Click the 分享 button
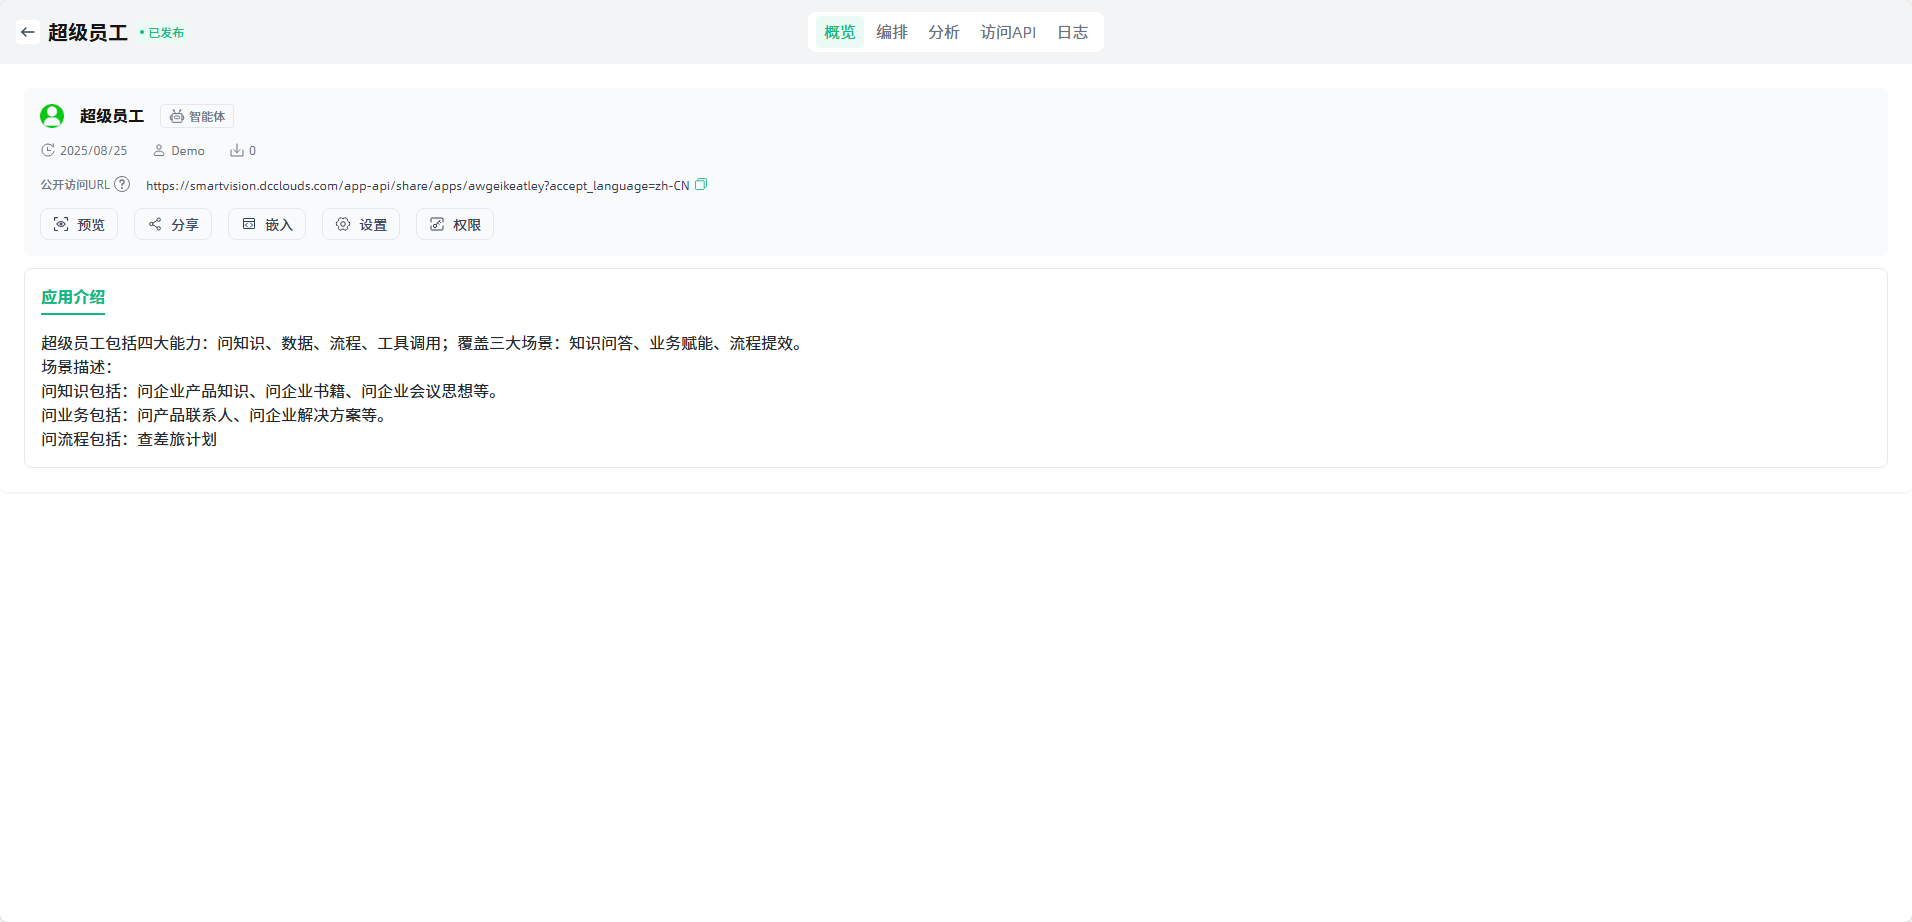Screen dimensions: 1912x922 (x=173, y=224)
